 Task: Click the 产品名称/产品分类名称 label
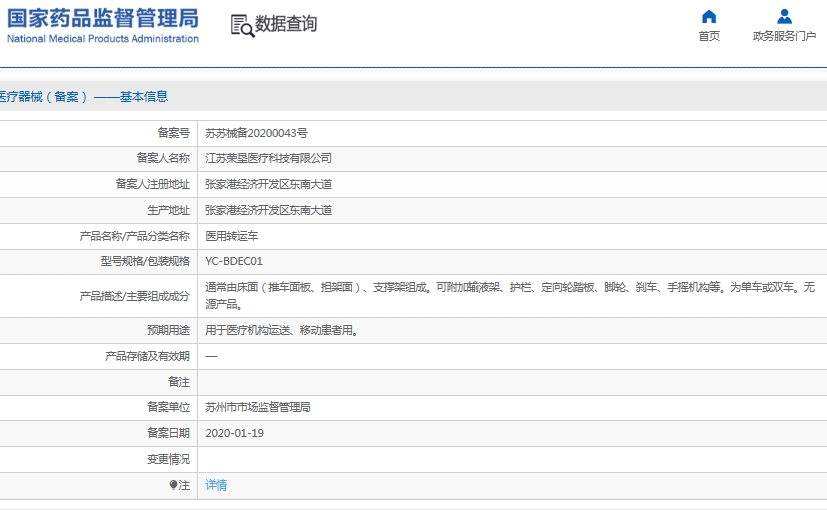tap(134, 236)
